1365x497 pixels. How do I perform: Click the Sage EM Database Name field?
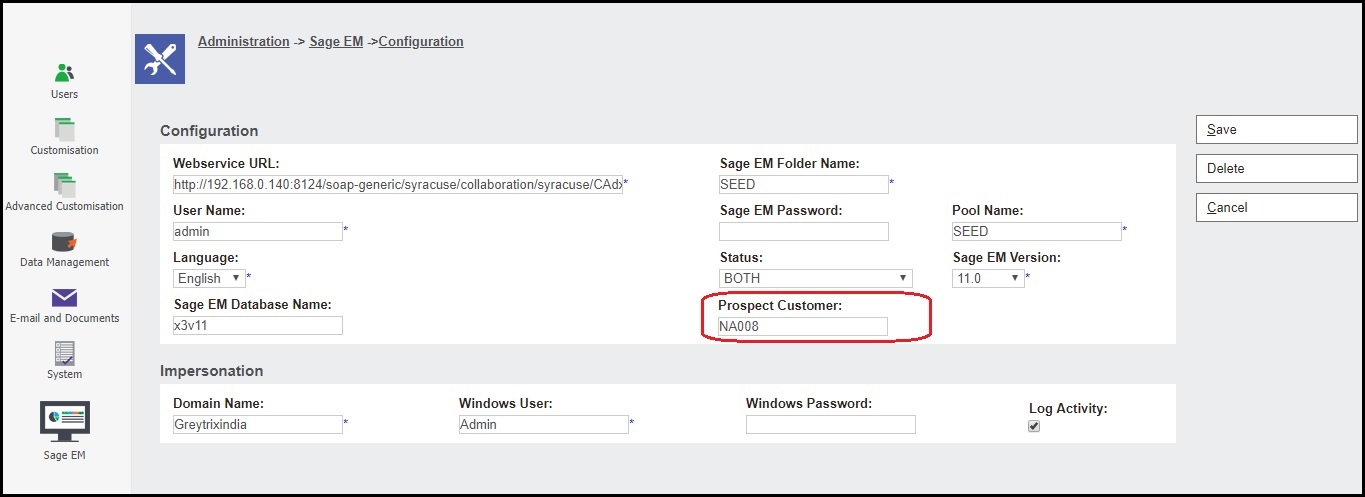click(x=258, y=325)
